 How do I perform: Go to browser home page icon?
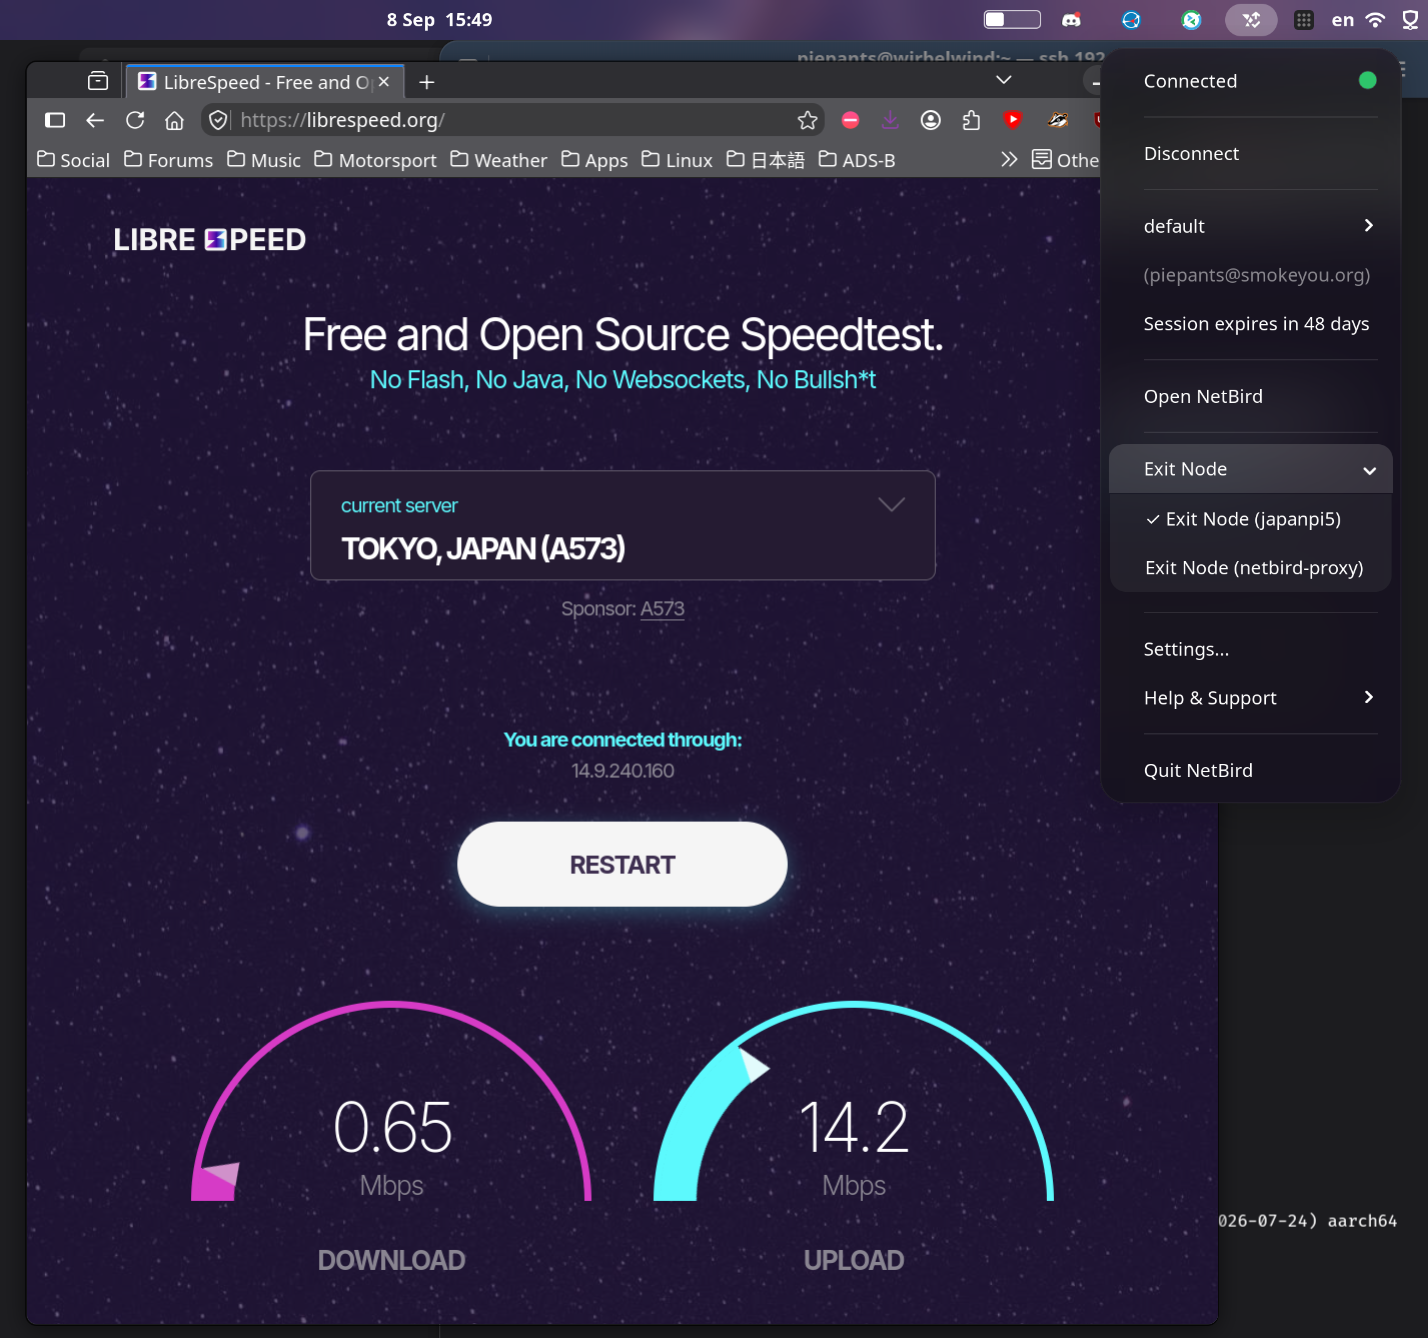(x=174, y=120)
